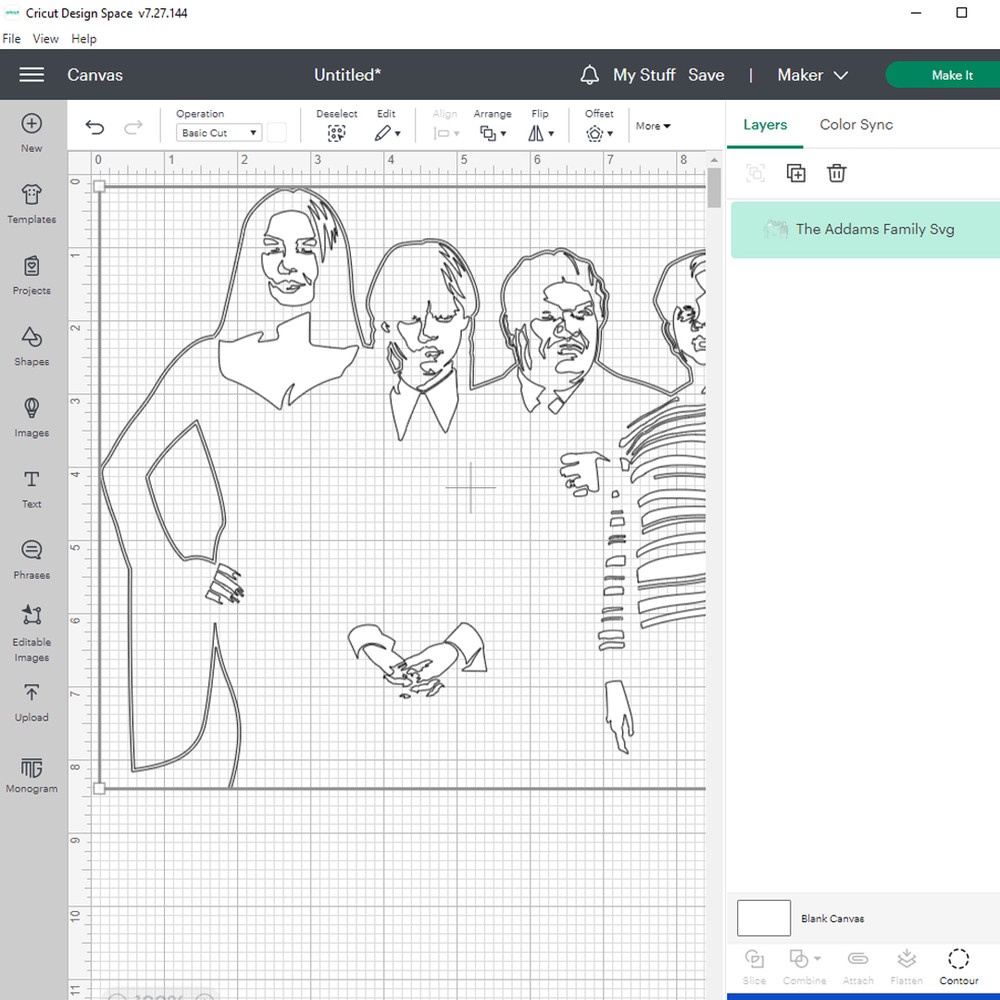This screenshot has width=1000, height=1000.
Task: Expand the More toolbar options
Action: point(653,126)
